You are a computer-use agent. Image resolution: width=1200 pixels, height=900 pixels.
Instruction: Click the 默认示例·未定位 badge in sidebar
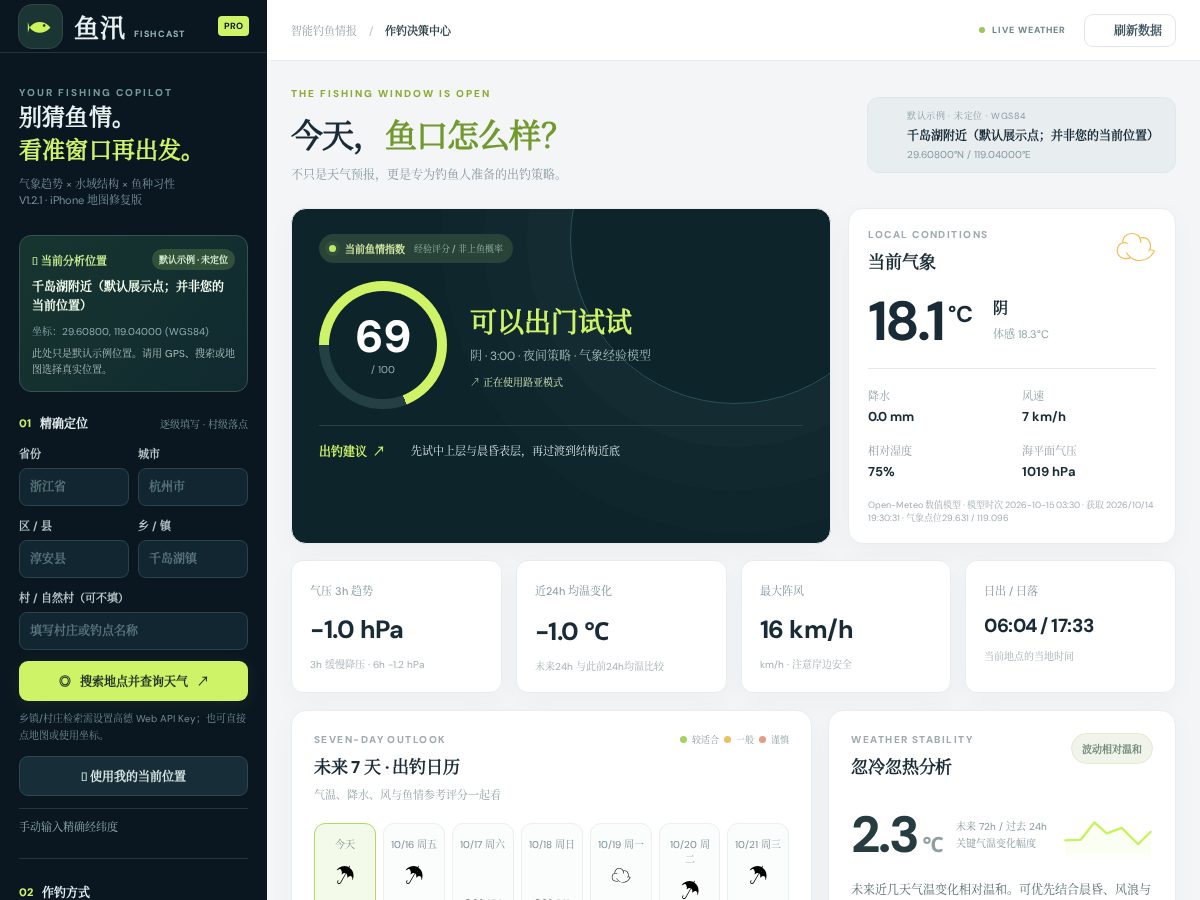[x=193, y=259]
